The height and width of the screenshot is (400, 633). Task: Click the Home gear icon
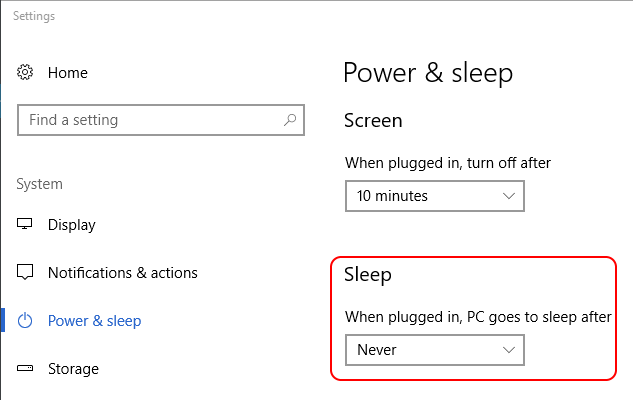point(25,73)
